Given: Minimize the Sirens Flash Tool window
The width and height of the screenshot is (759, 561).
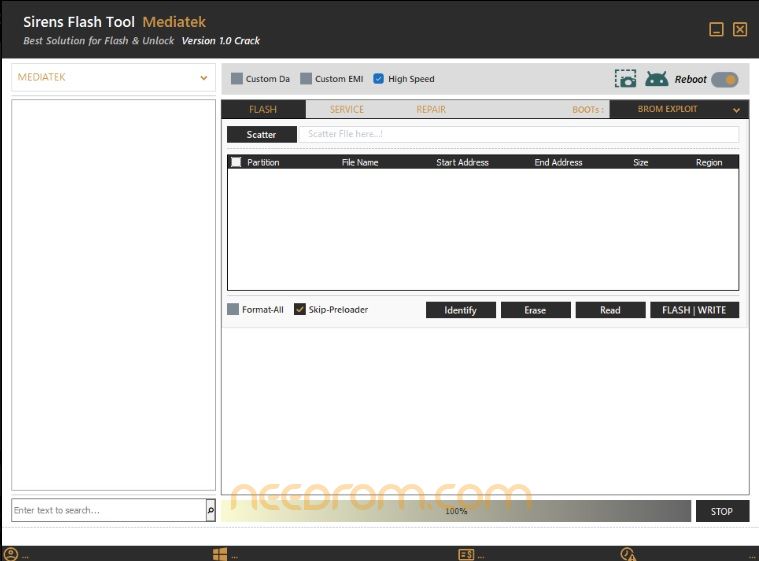Looking at the screenshot, I should click(716, 30).
